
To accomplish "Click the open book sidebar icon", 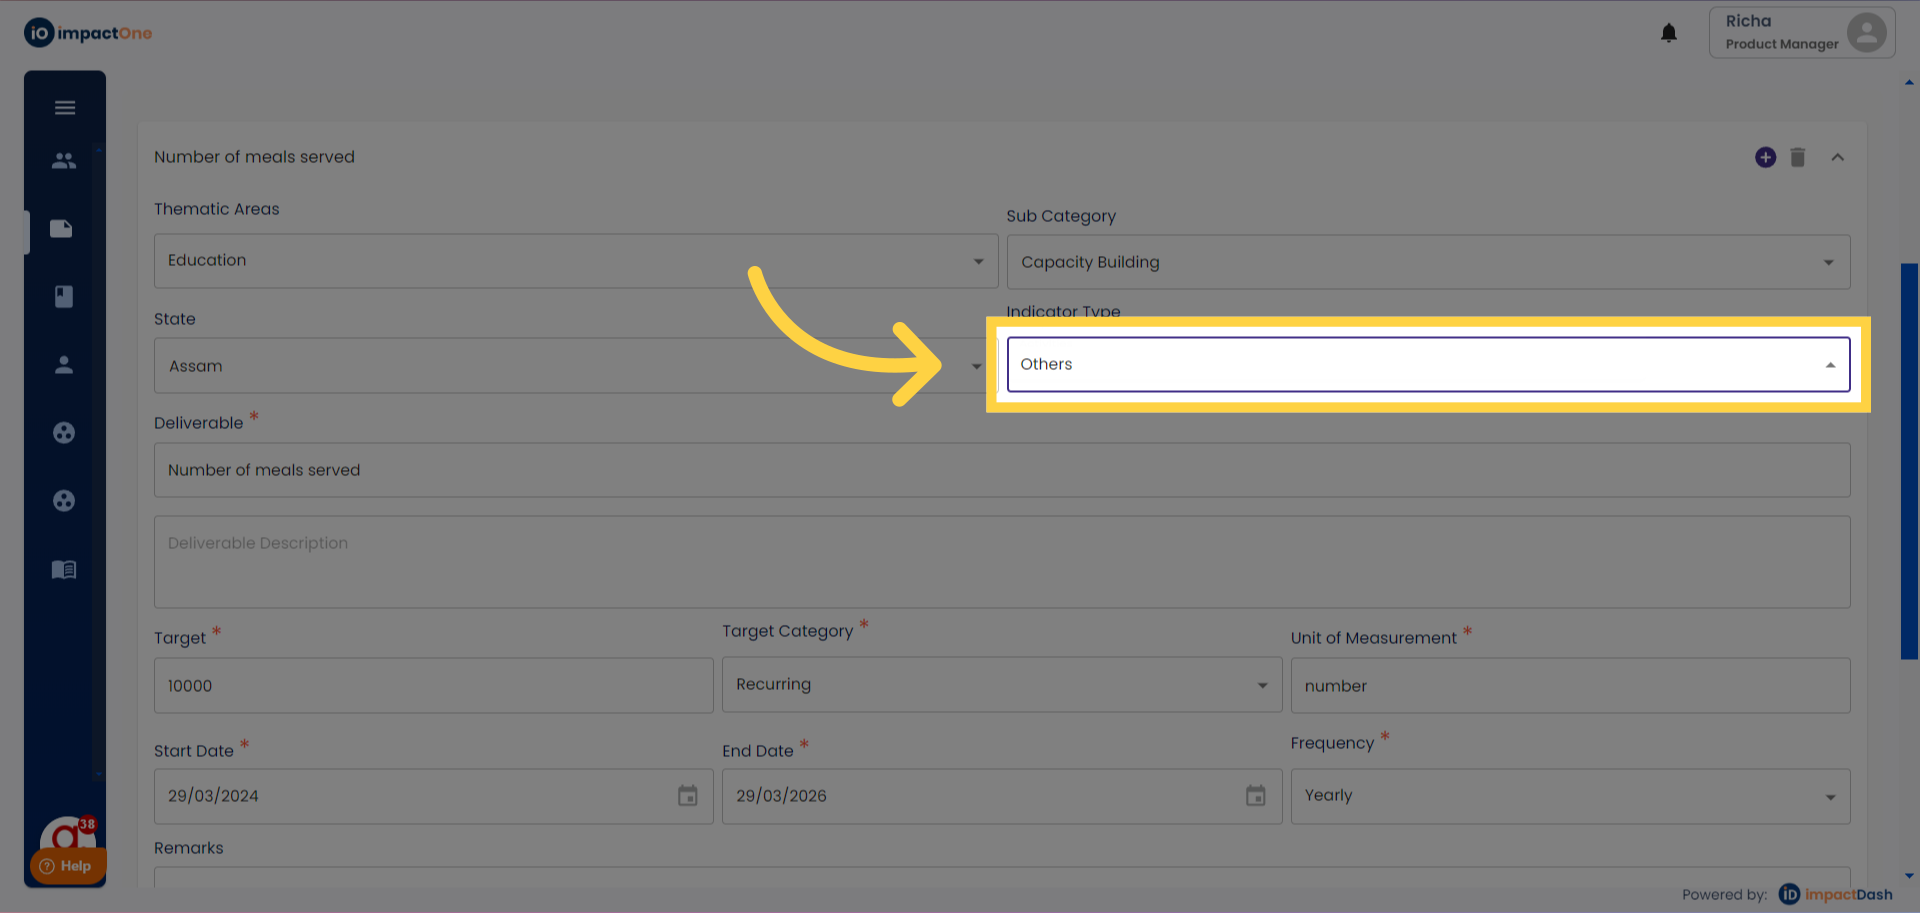I will [64, 570].
